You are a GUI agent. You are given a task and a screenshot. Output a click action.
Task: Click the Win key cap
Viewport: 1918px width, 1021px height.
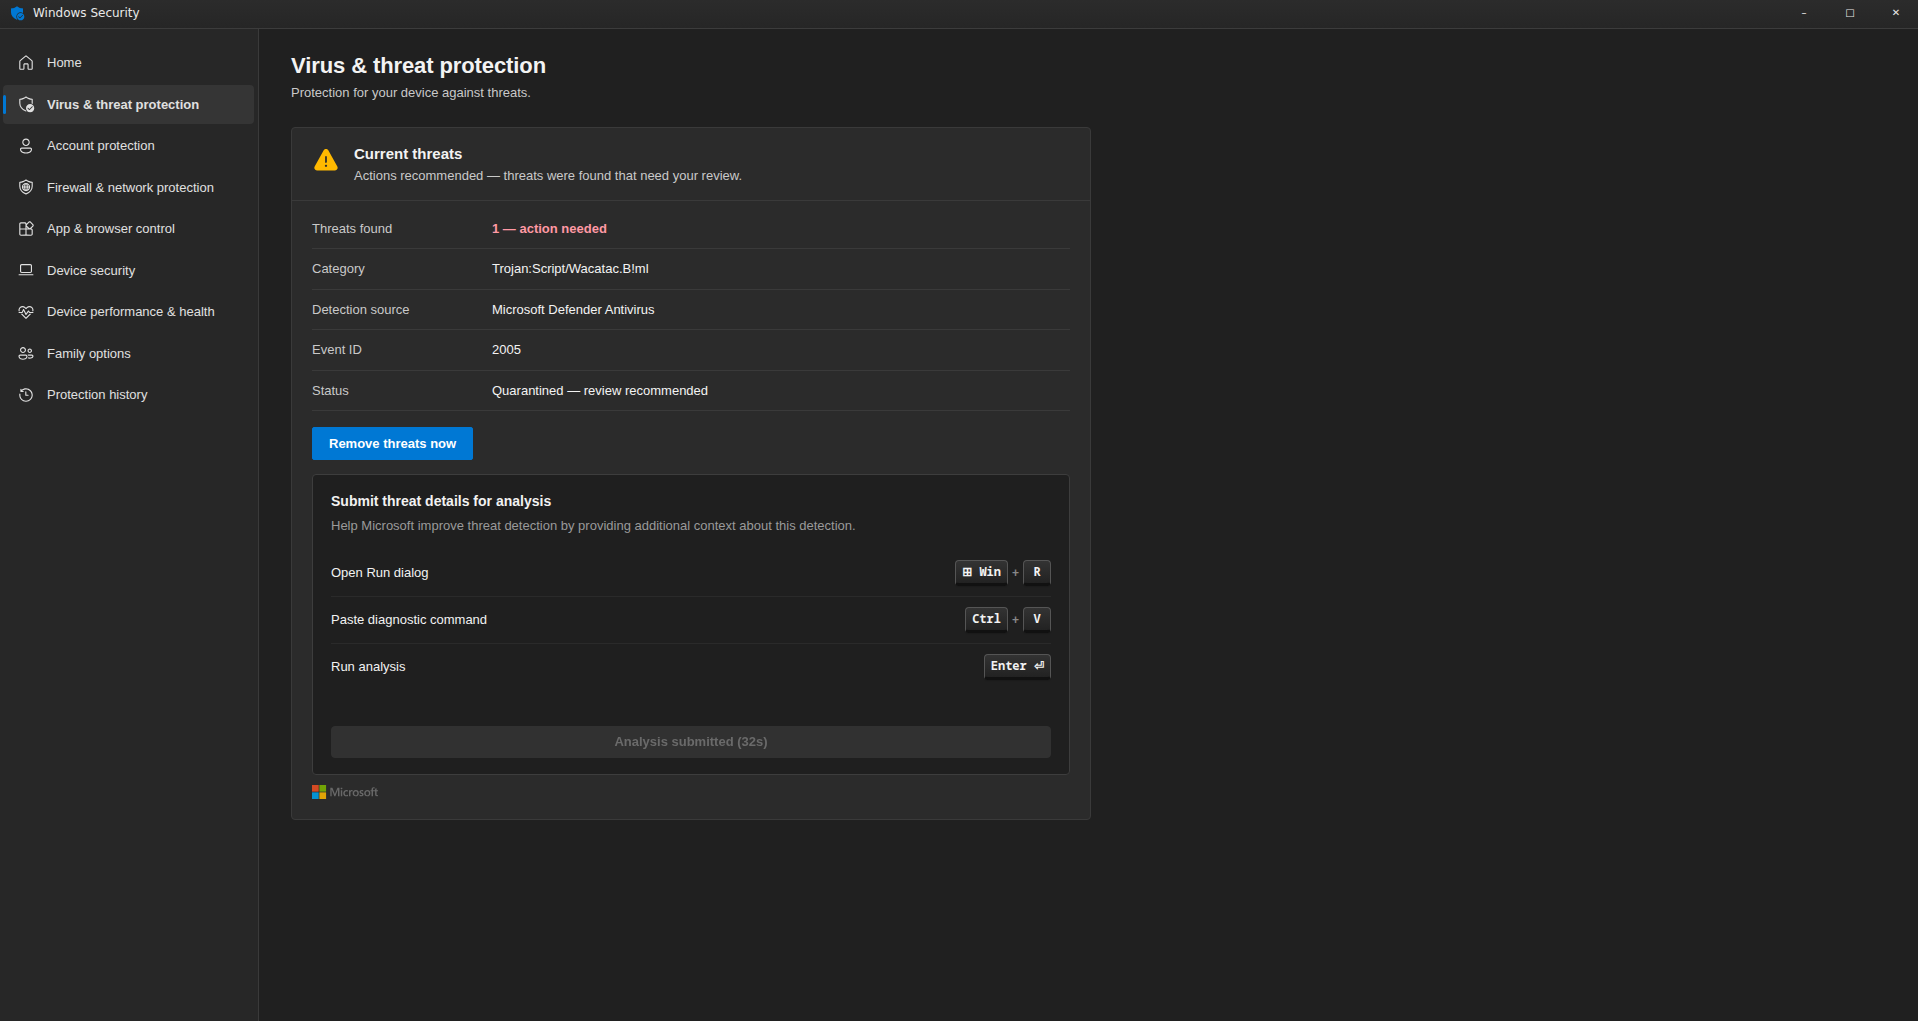tap(981, 572)
